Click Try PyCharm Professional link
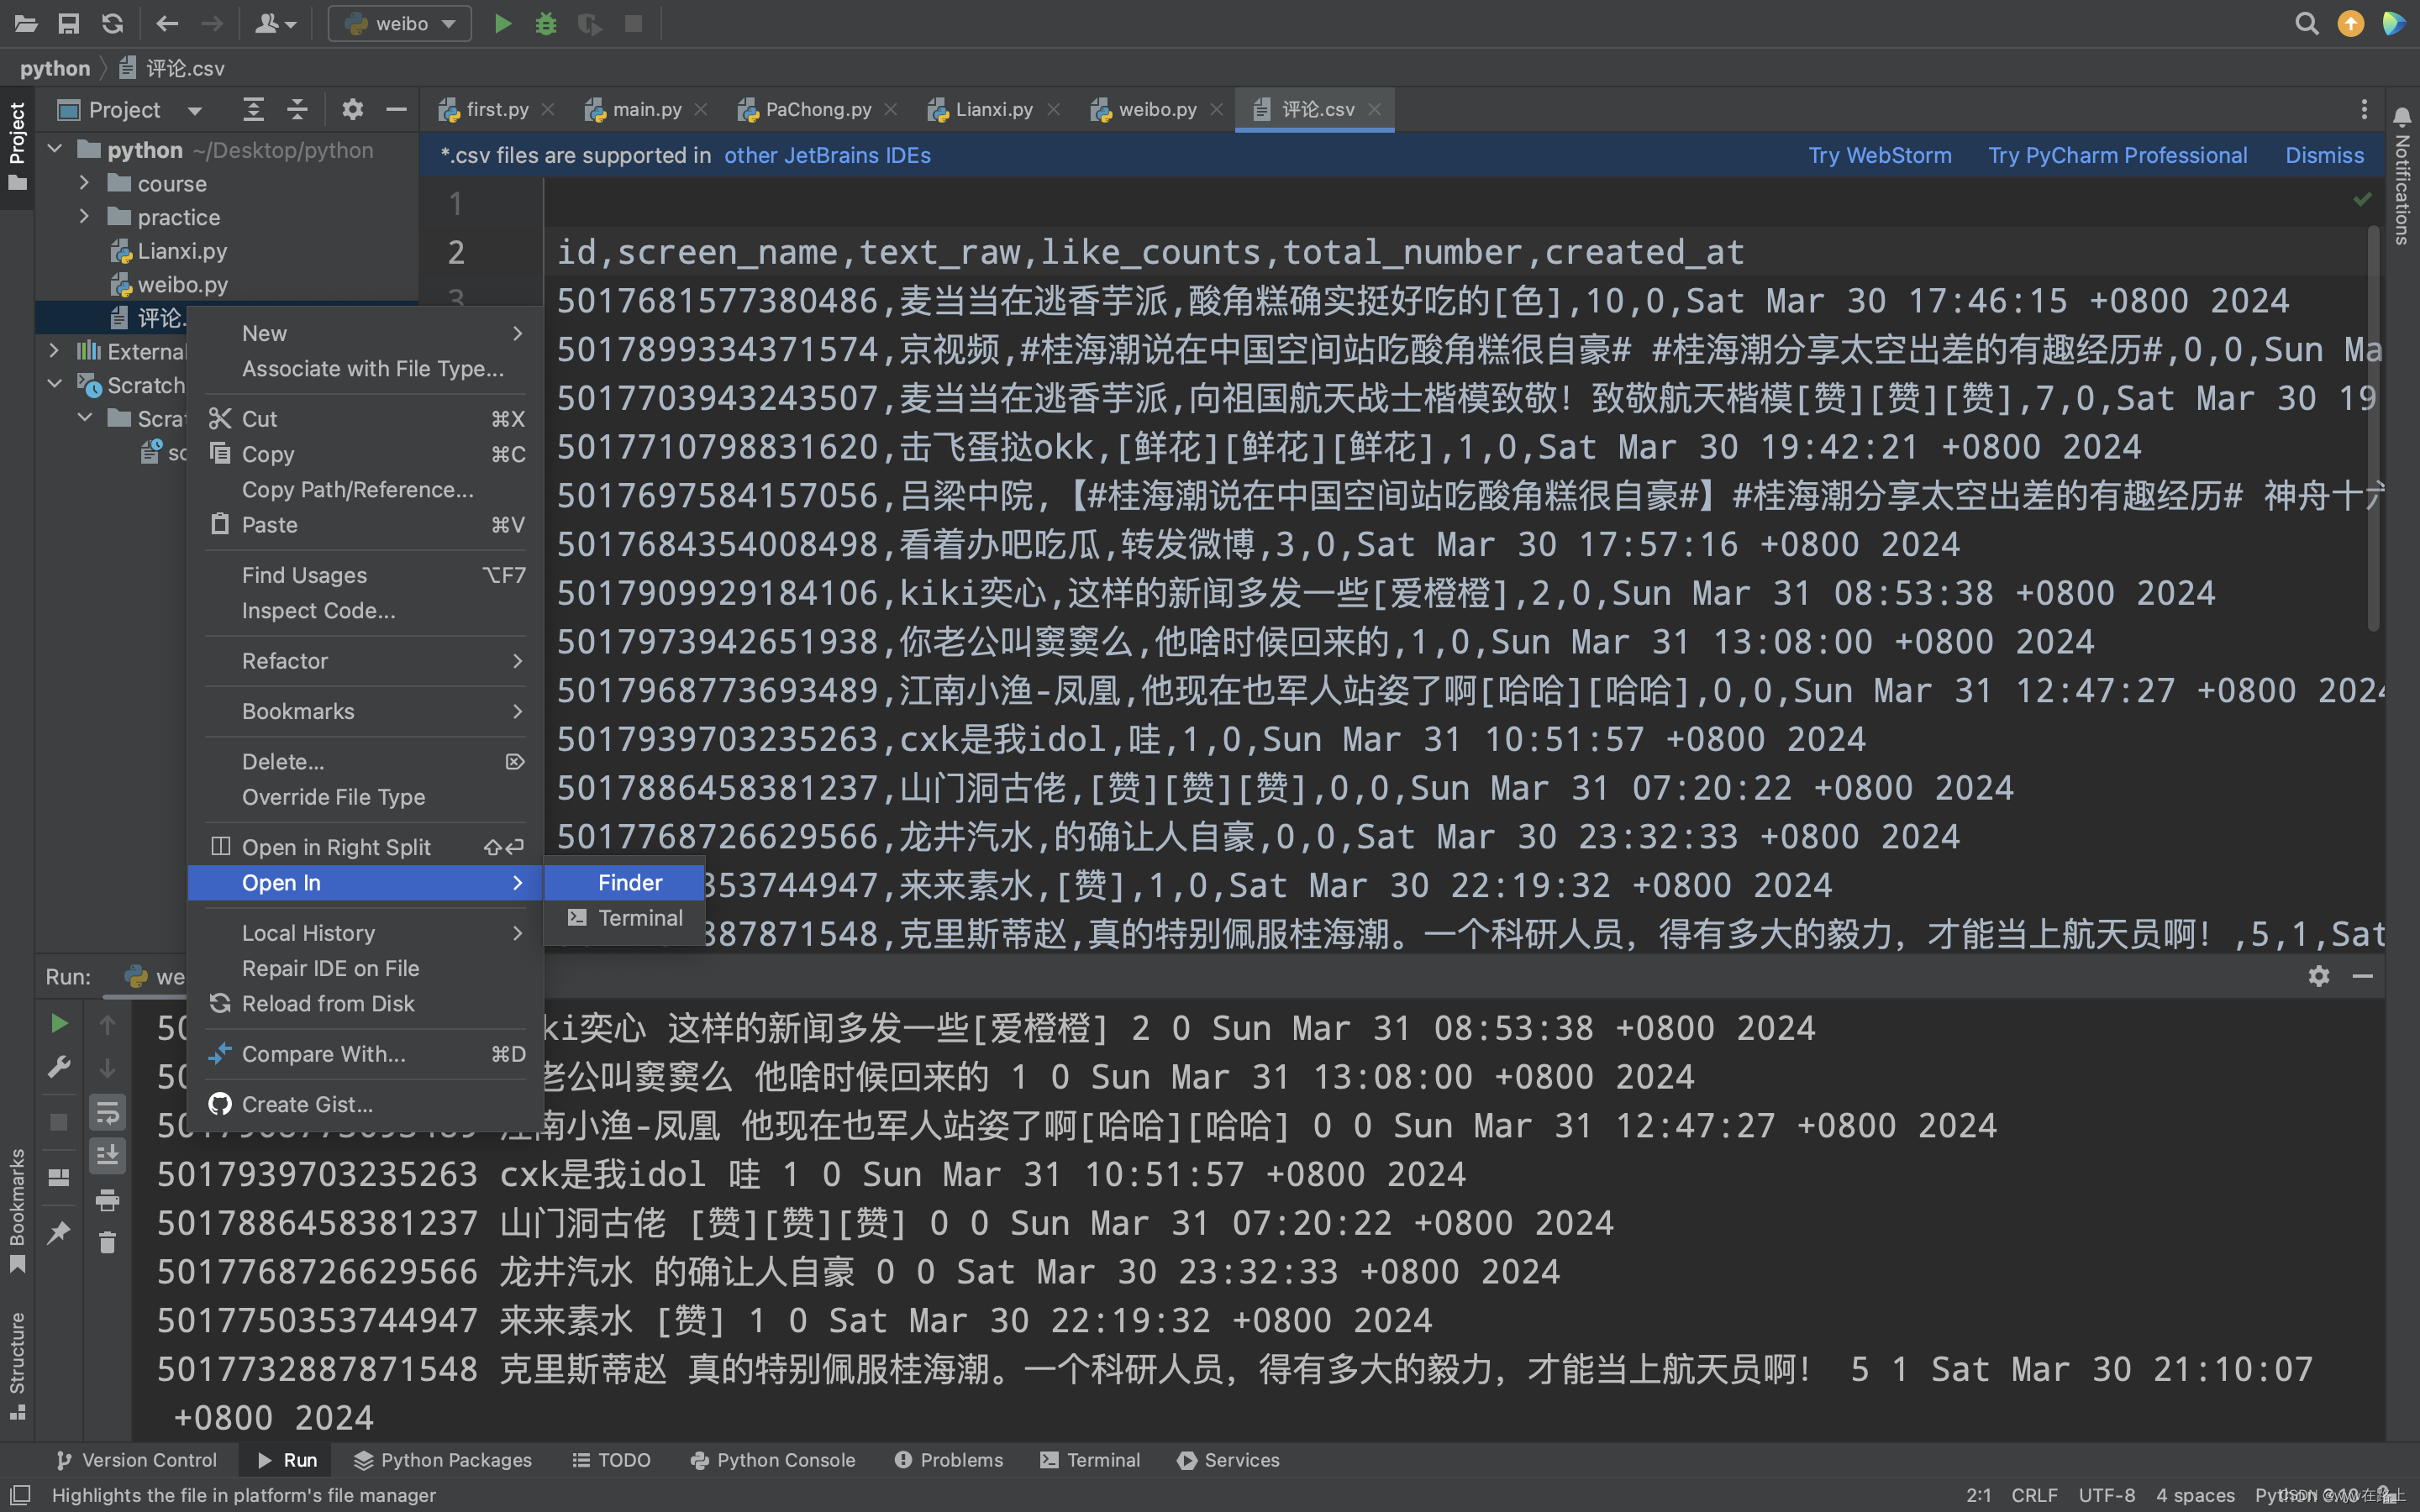Image resolution: width=2420 pixels, height=1512 pixels. pyautogui.click(x=2117, y=155)
